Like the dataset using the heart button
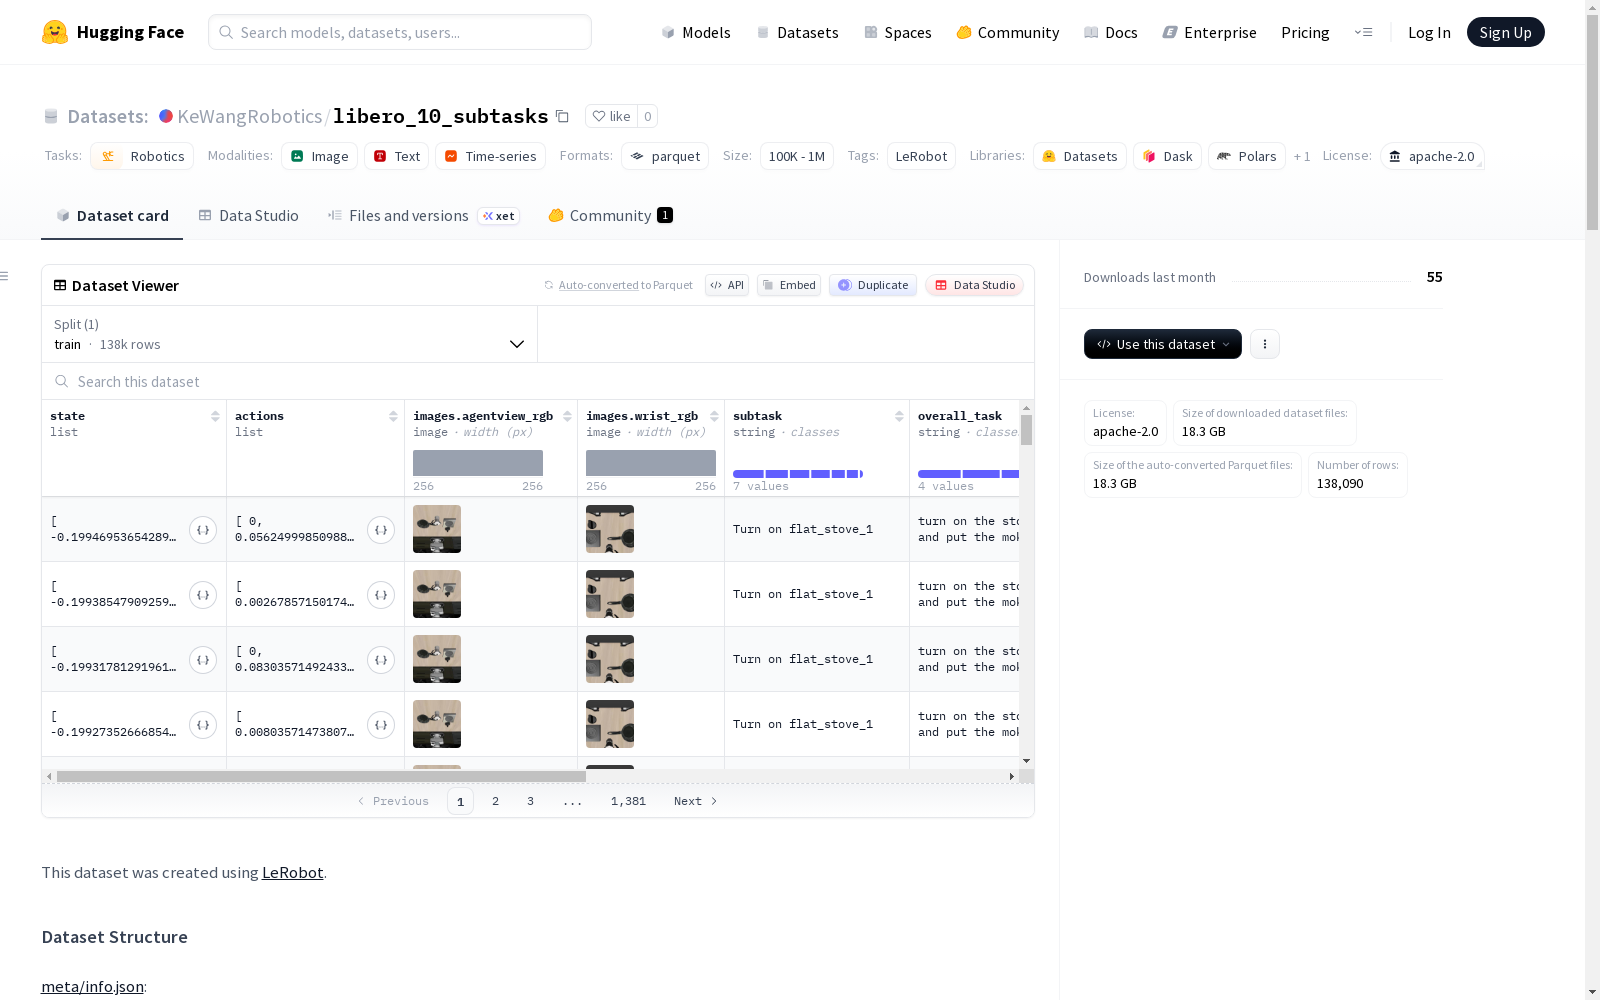This screenshot has height=1000, width=1600. point(611,116)
